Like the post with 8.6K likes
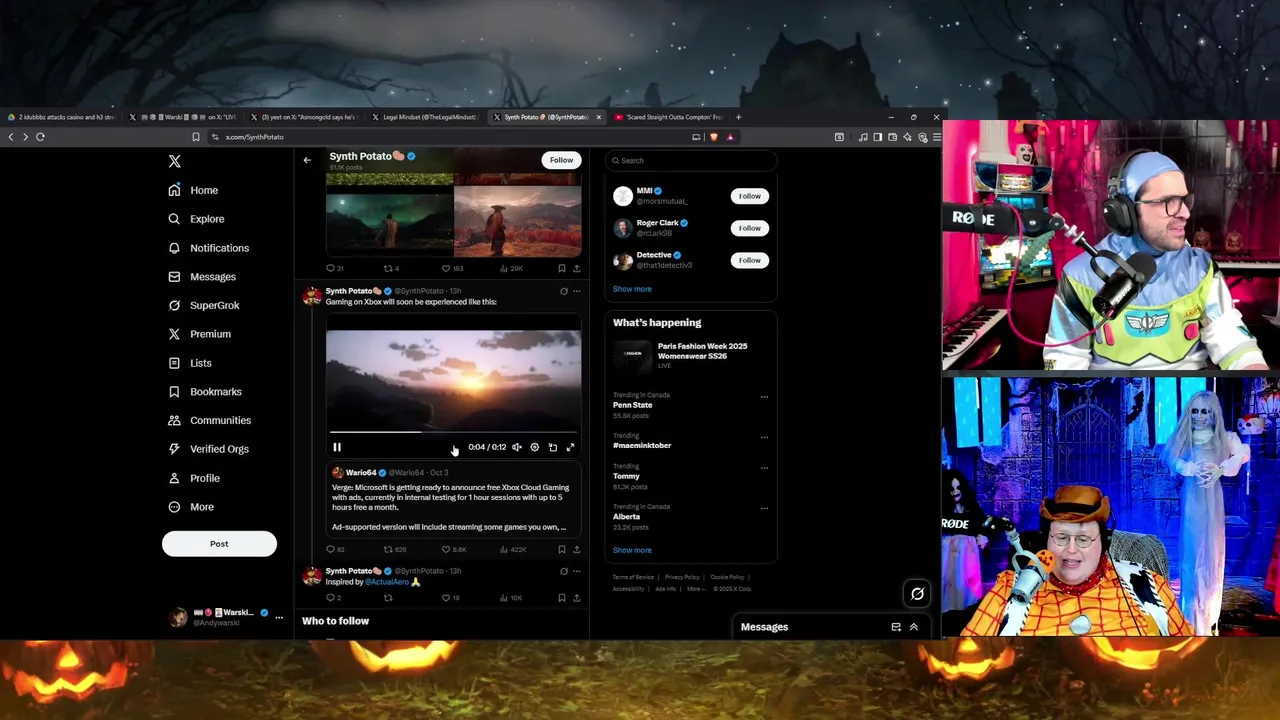1280x720 pixels. point(454,549)
